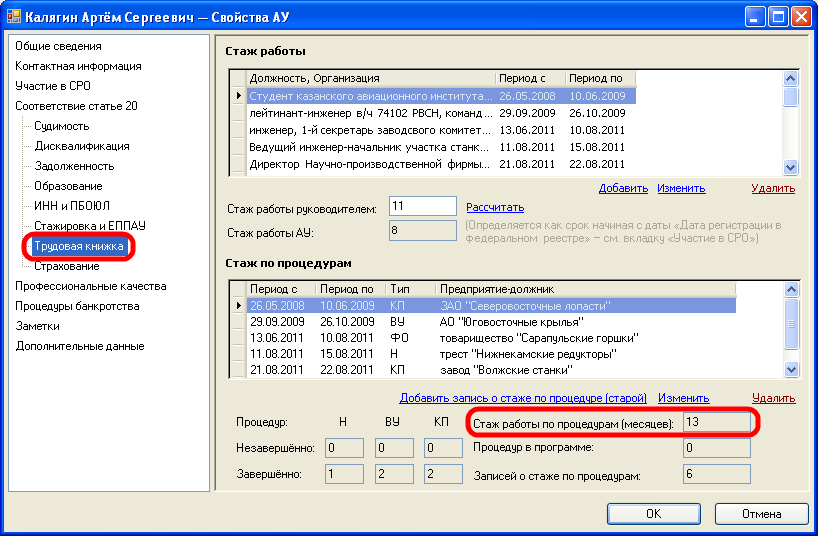Select 'Трудовая книжка' in the sidebar tree

pyautogui.click(x=79, y=246)
